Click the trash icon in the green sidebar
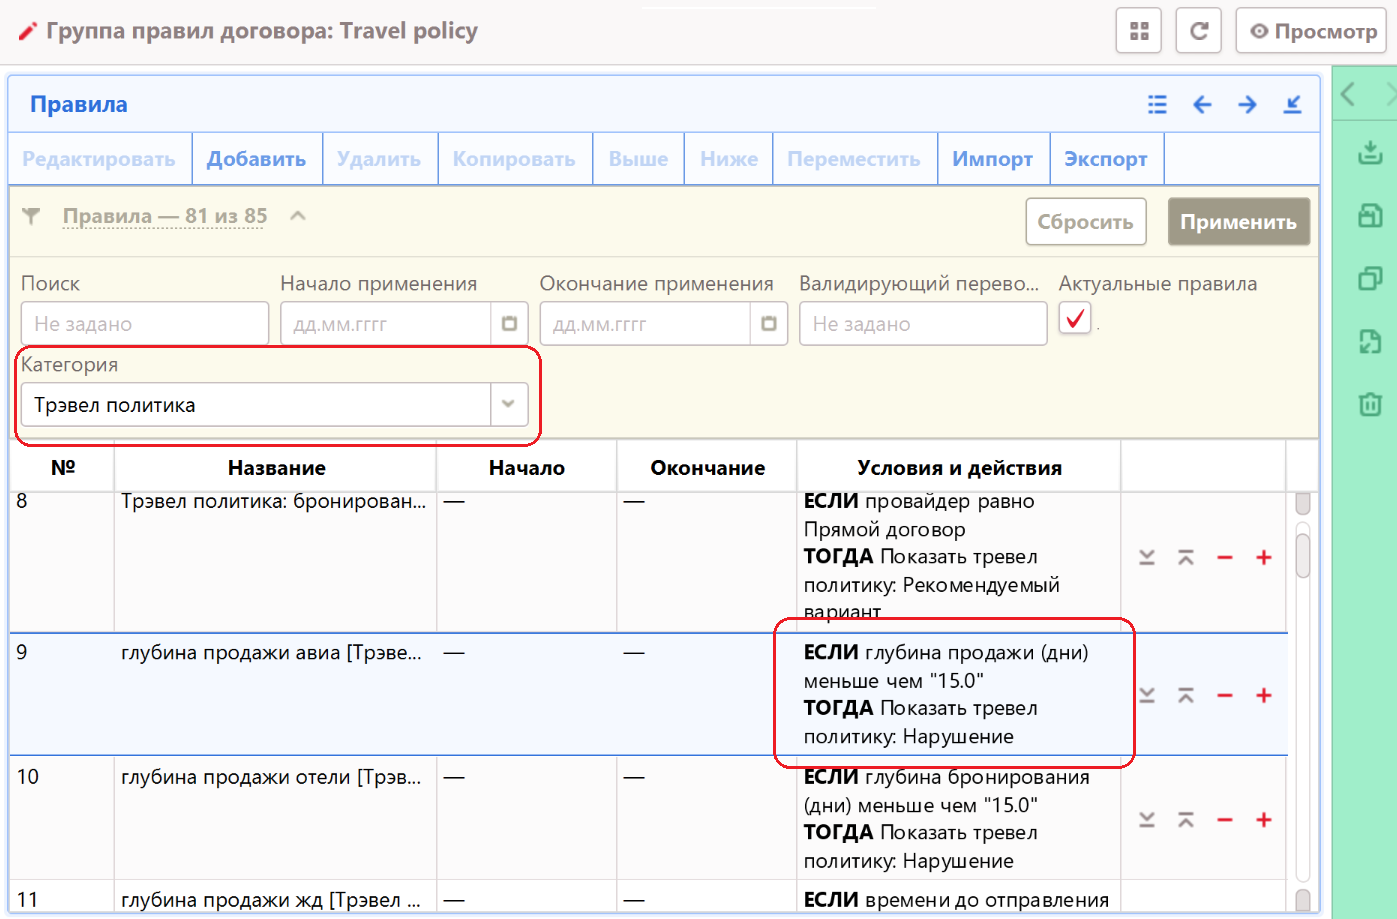The height and width of the screenshot is (919, 1397). coord(1369,404)
